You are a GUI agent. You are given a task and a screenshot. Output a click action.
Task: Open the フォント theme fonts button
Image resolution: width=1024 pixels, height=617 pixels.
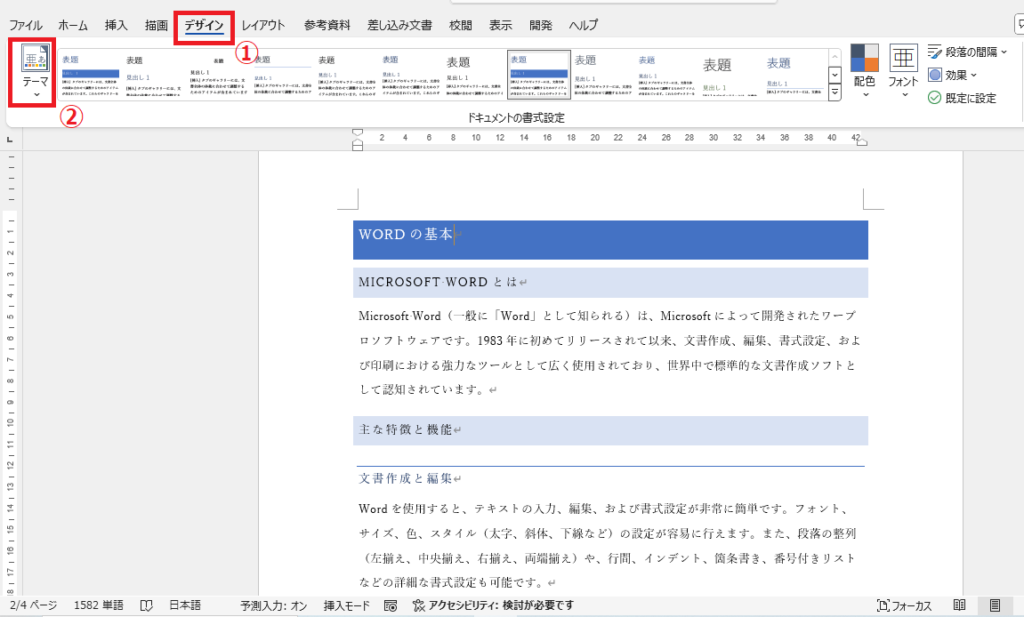point(903,71)
